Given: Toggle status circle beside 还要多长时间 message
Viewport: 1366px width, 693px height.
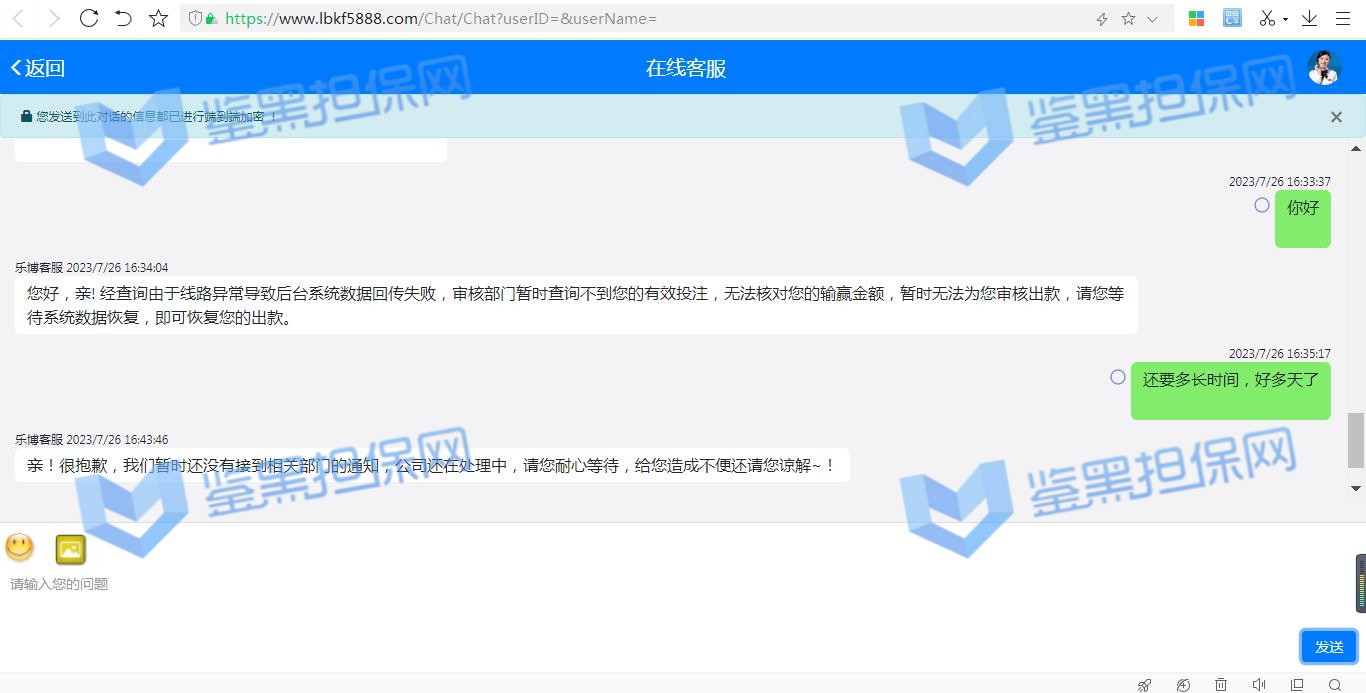Looking at the screenshot, I should tap(1118, 377).
